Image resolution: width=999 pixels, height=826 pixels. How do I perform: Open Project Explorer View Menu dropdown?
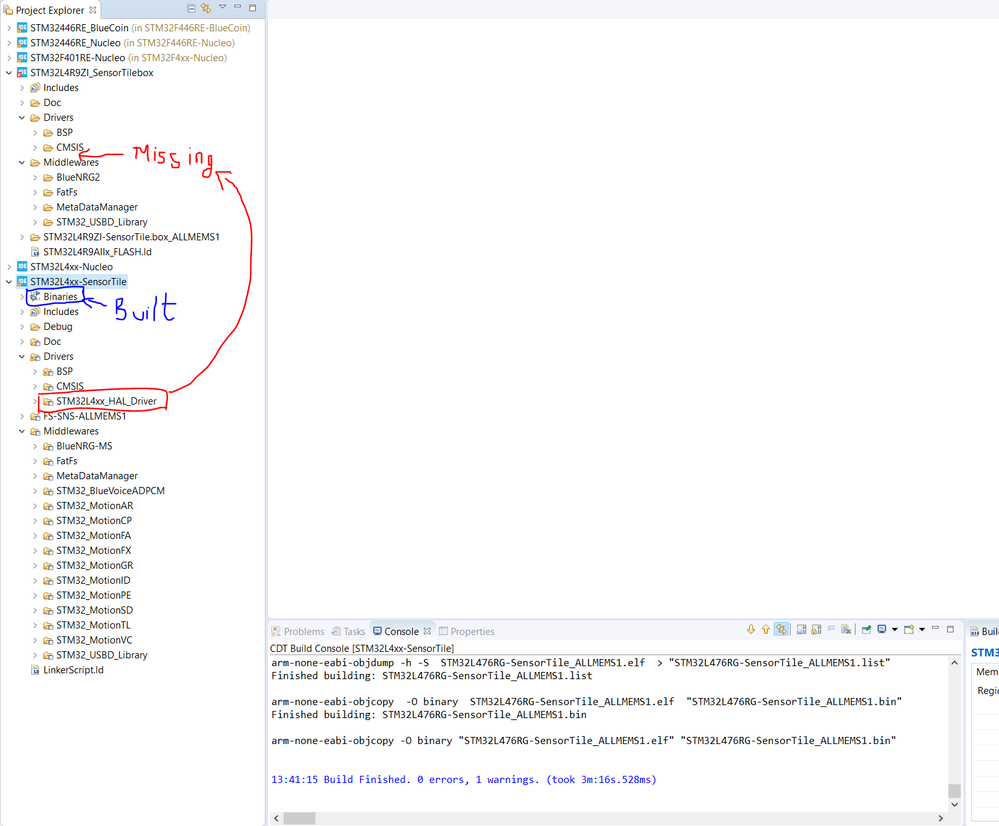tap(222, 7)
